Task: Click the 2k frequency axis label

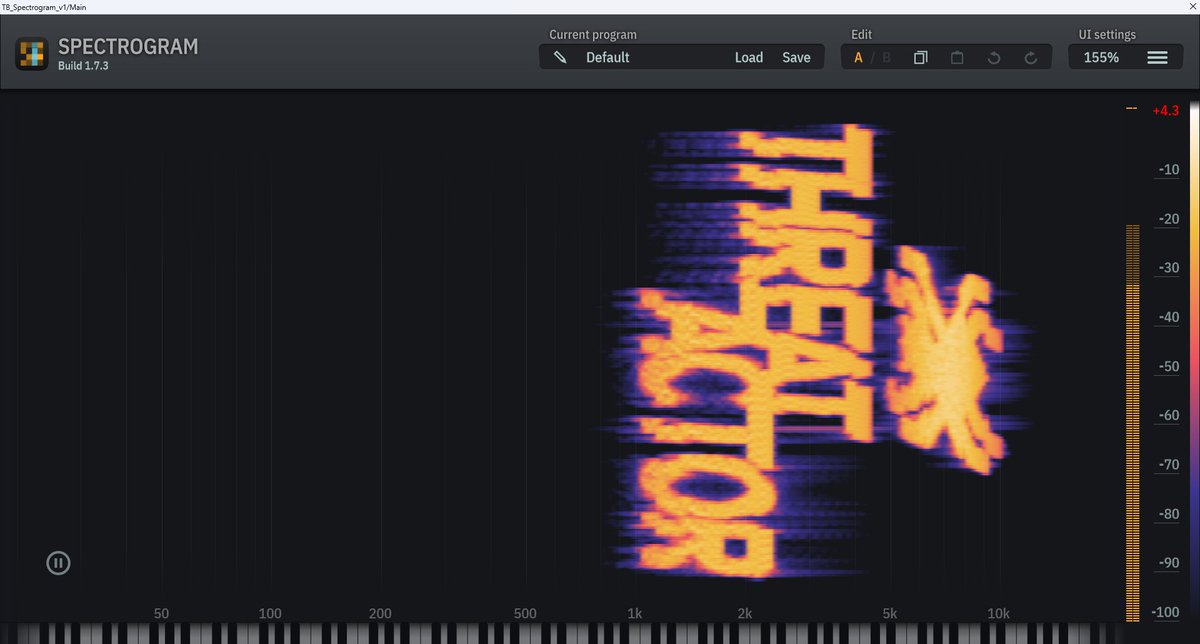Action: coord(744,613)
